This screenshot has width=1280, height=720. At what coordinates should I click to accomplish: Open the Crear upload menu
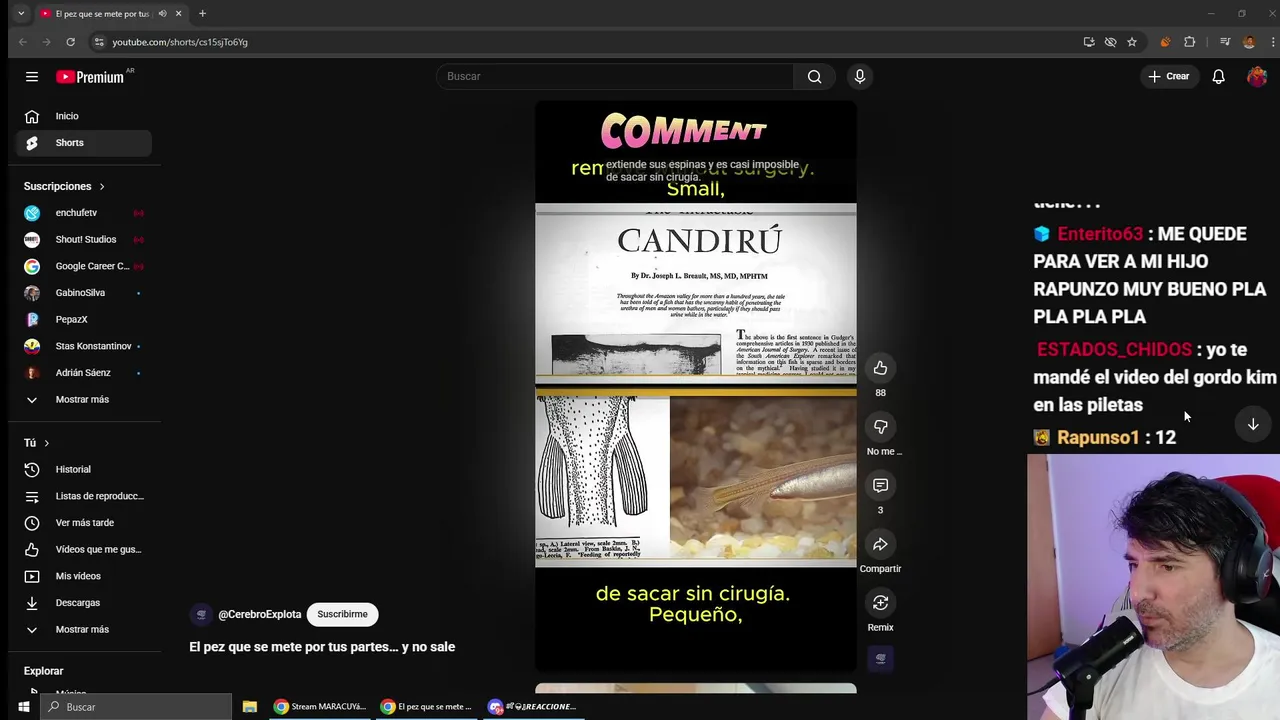[x=1169, y=77]
